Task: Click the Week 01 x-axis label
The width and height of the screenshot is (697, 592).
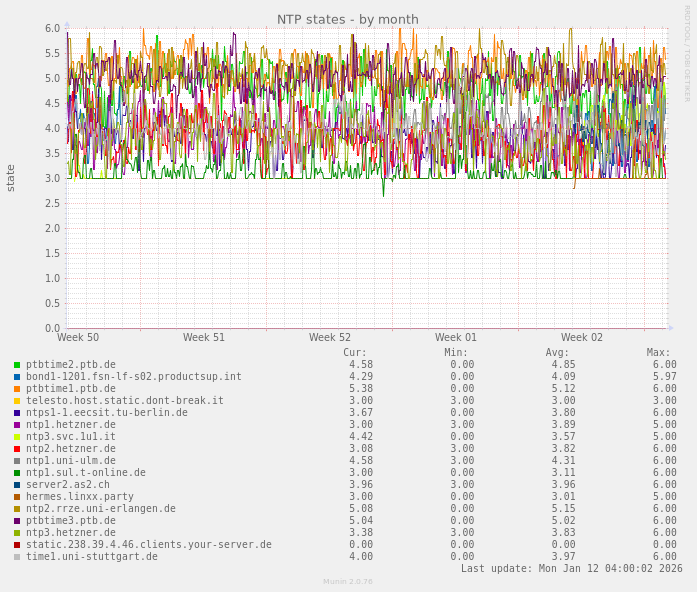Action: click(x=456, y=338)
